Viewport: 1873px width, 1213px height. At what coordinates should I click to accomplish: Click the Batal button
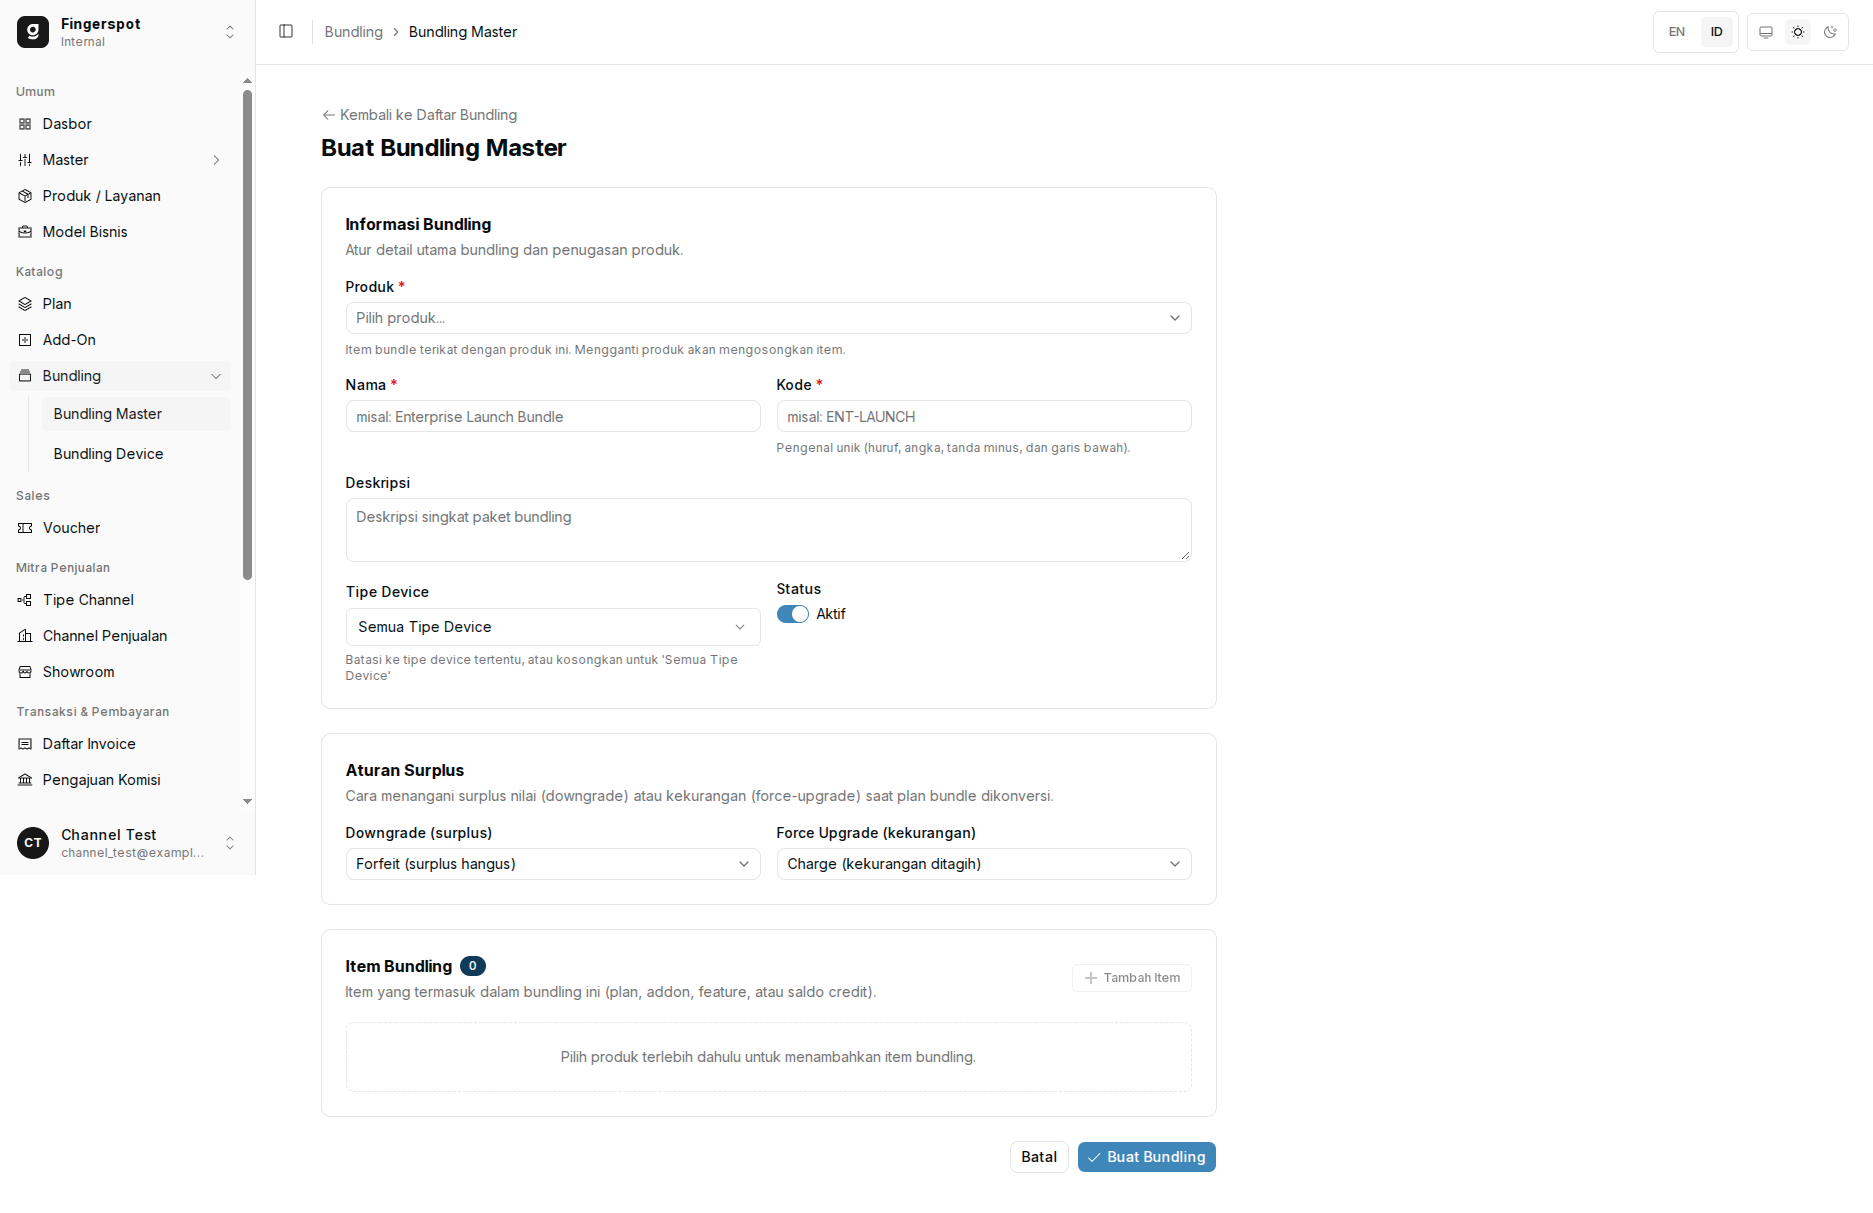[x=1039, y=1157]
